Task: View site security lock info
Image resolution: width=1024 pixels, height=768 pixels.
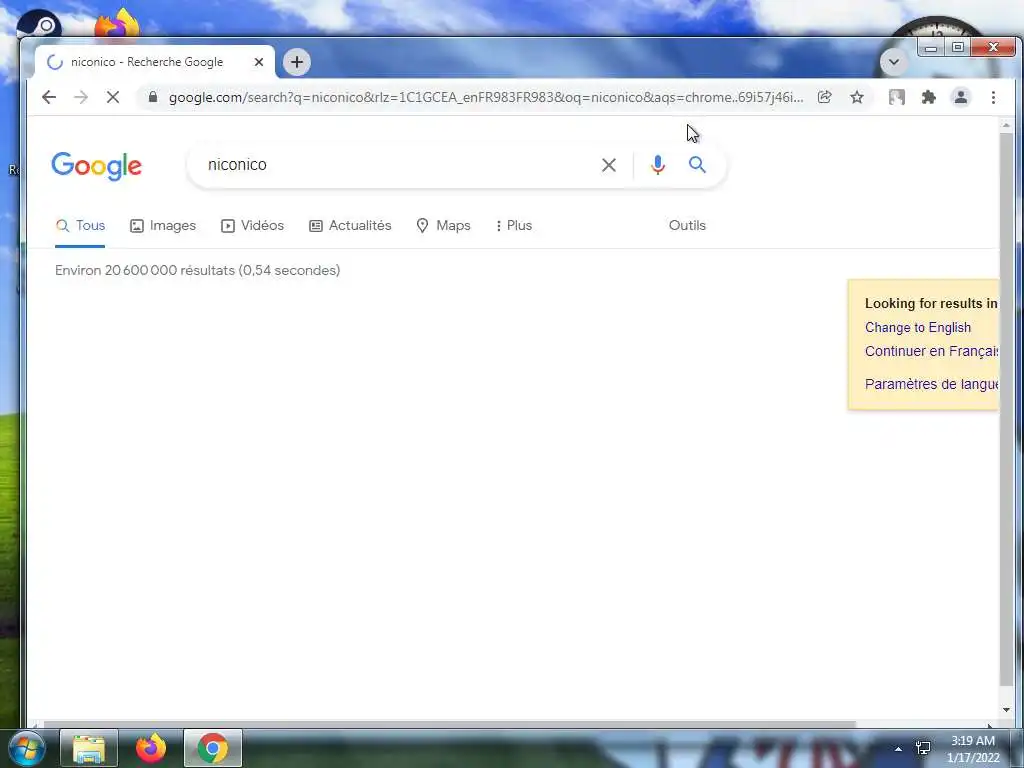Action: (x=153, y=97)
